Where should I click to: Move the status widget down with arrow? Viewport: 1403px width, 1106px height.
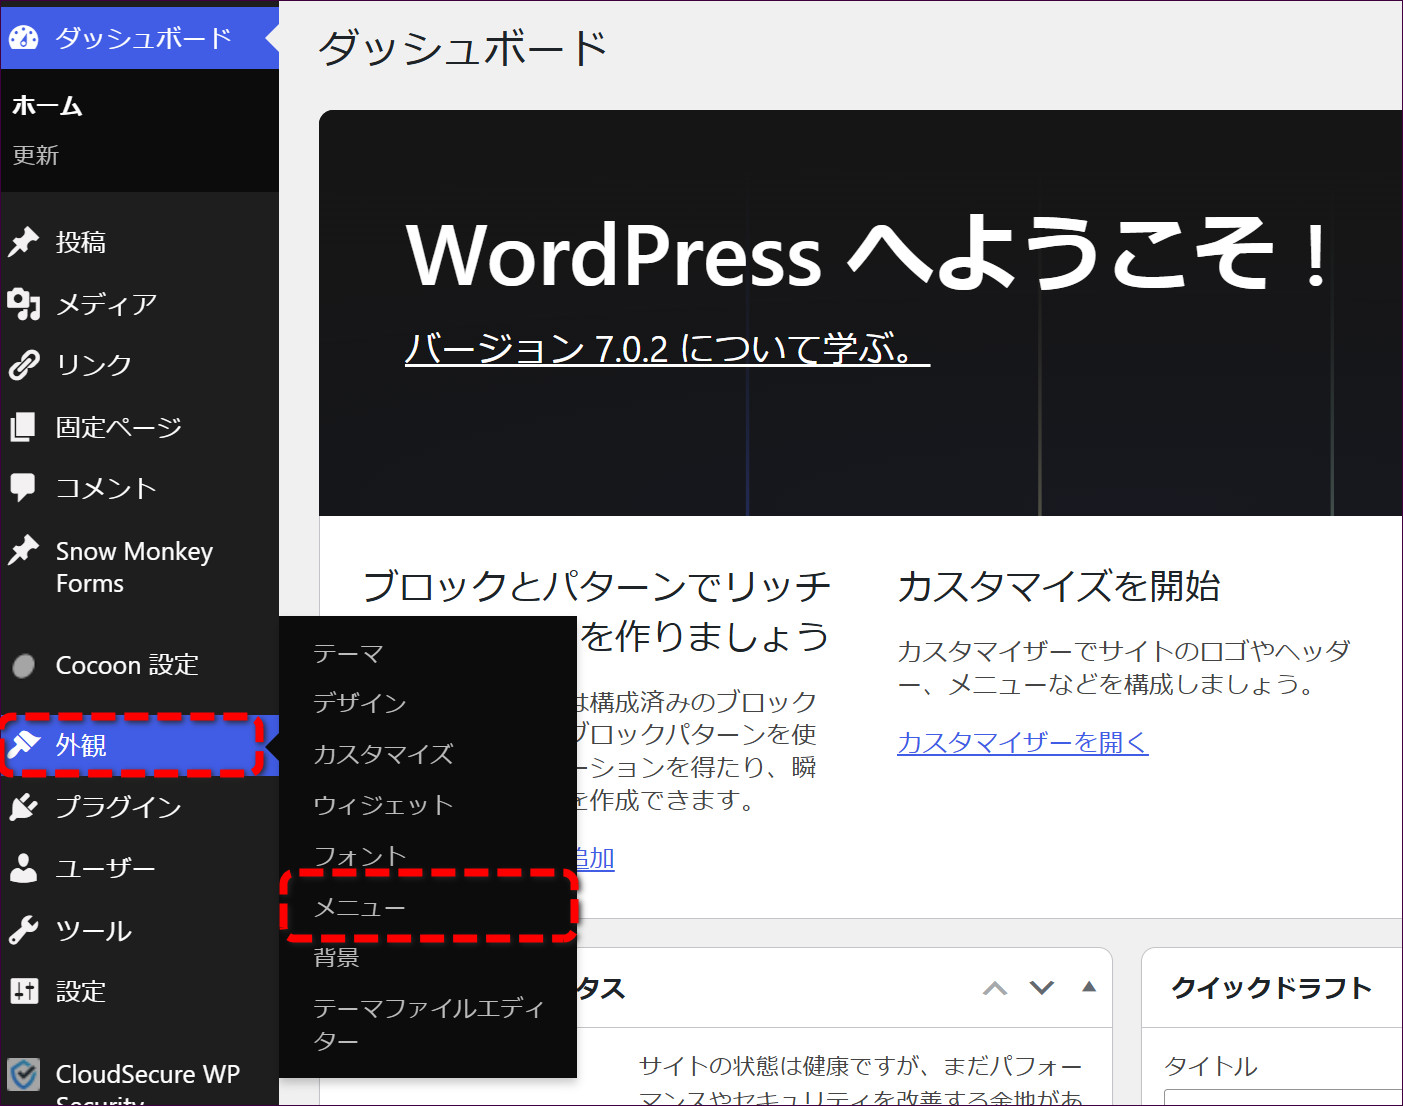point(1042,988)
